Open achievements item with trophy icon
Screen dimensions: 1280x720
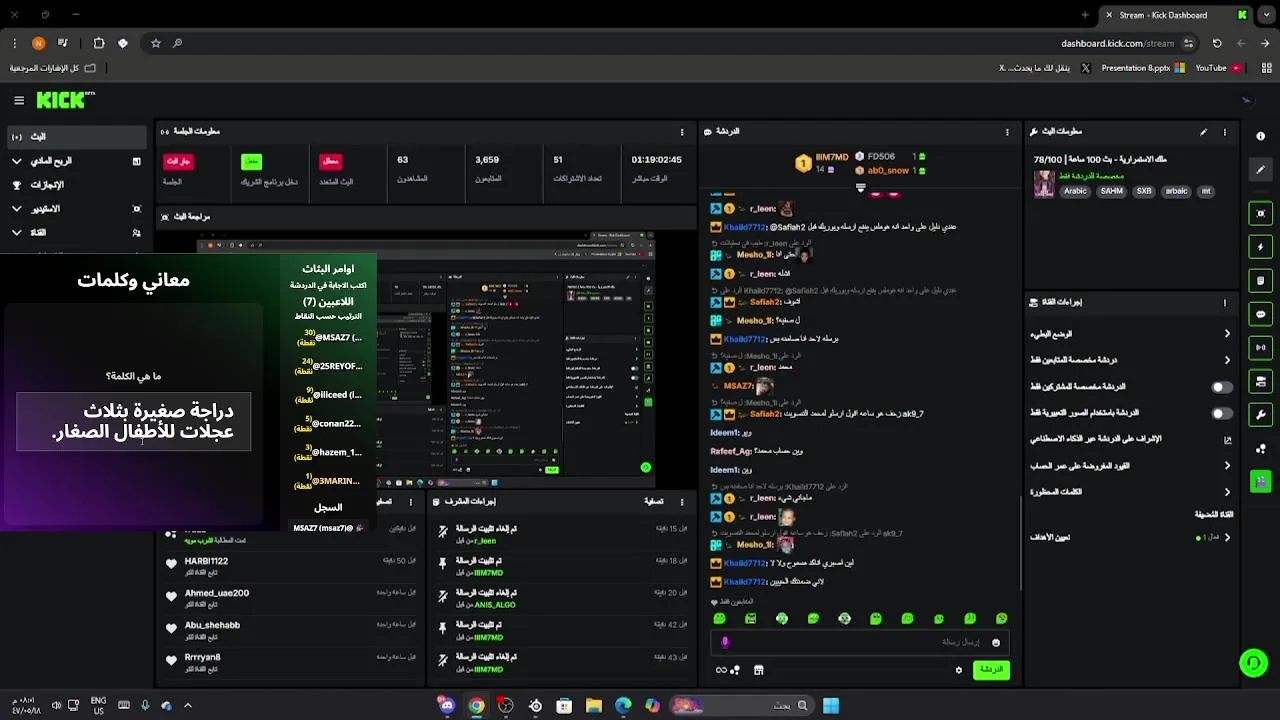(76, 185)
